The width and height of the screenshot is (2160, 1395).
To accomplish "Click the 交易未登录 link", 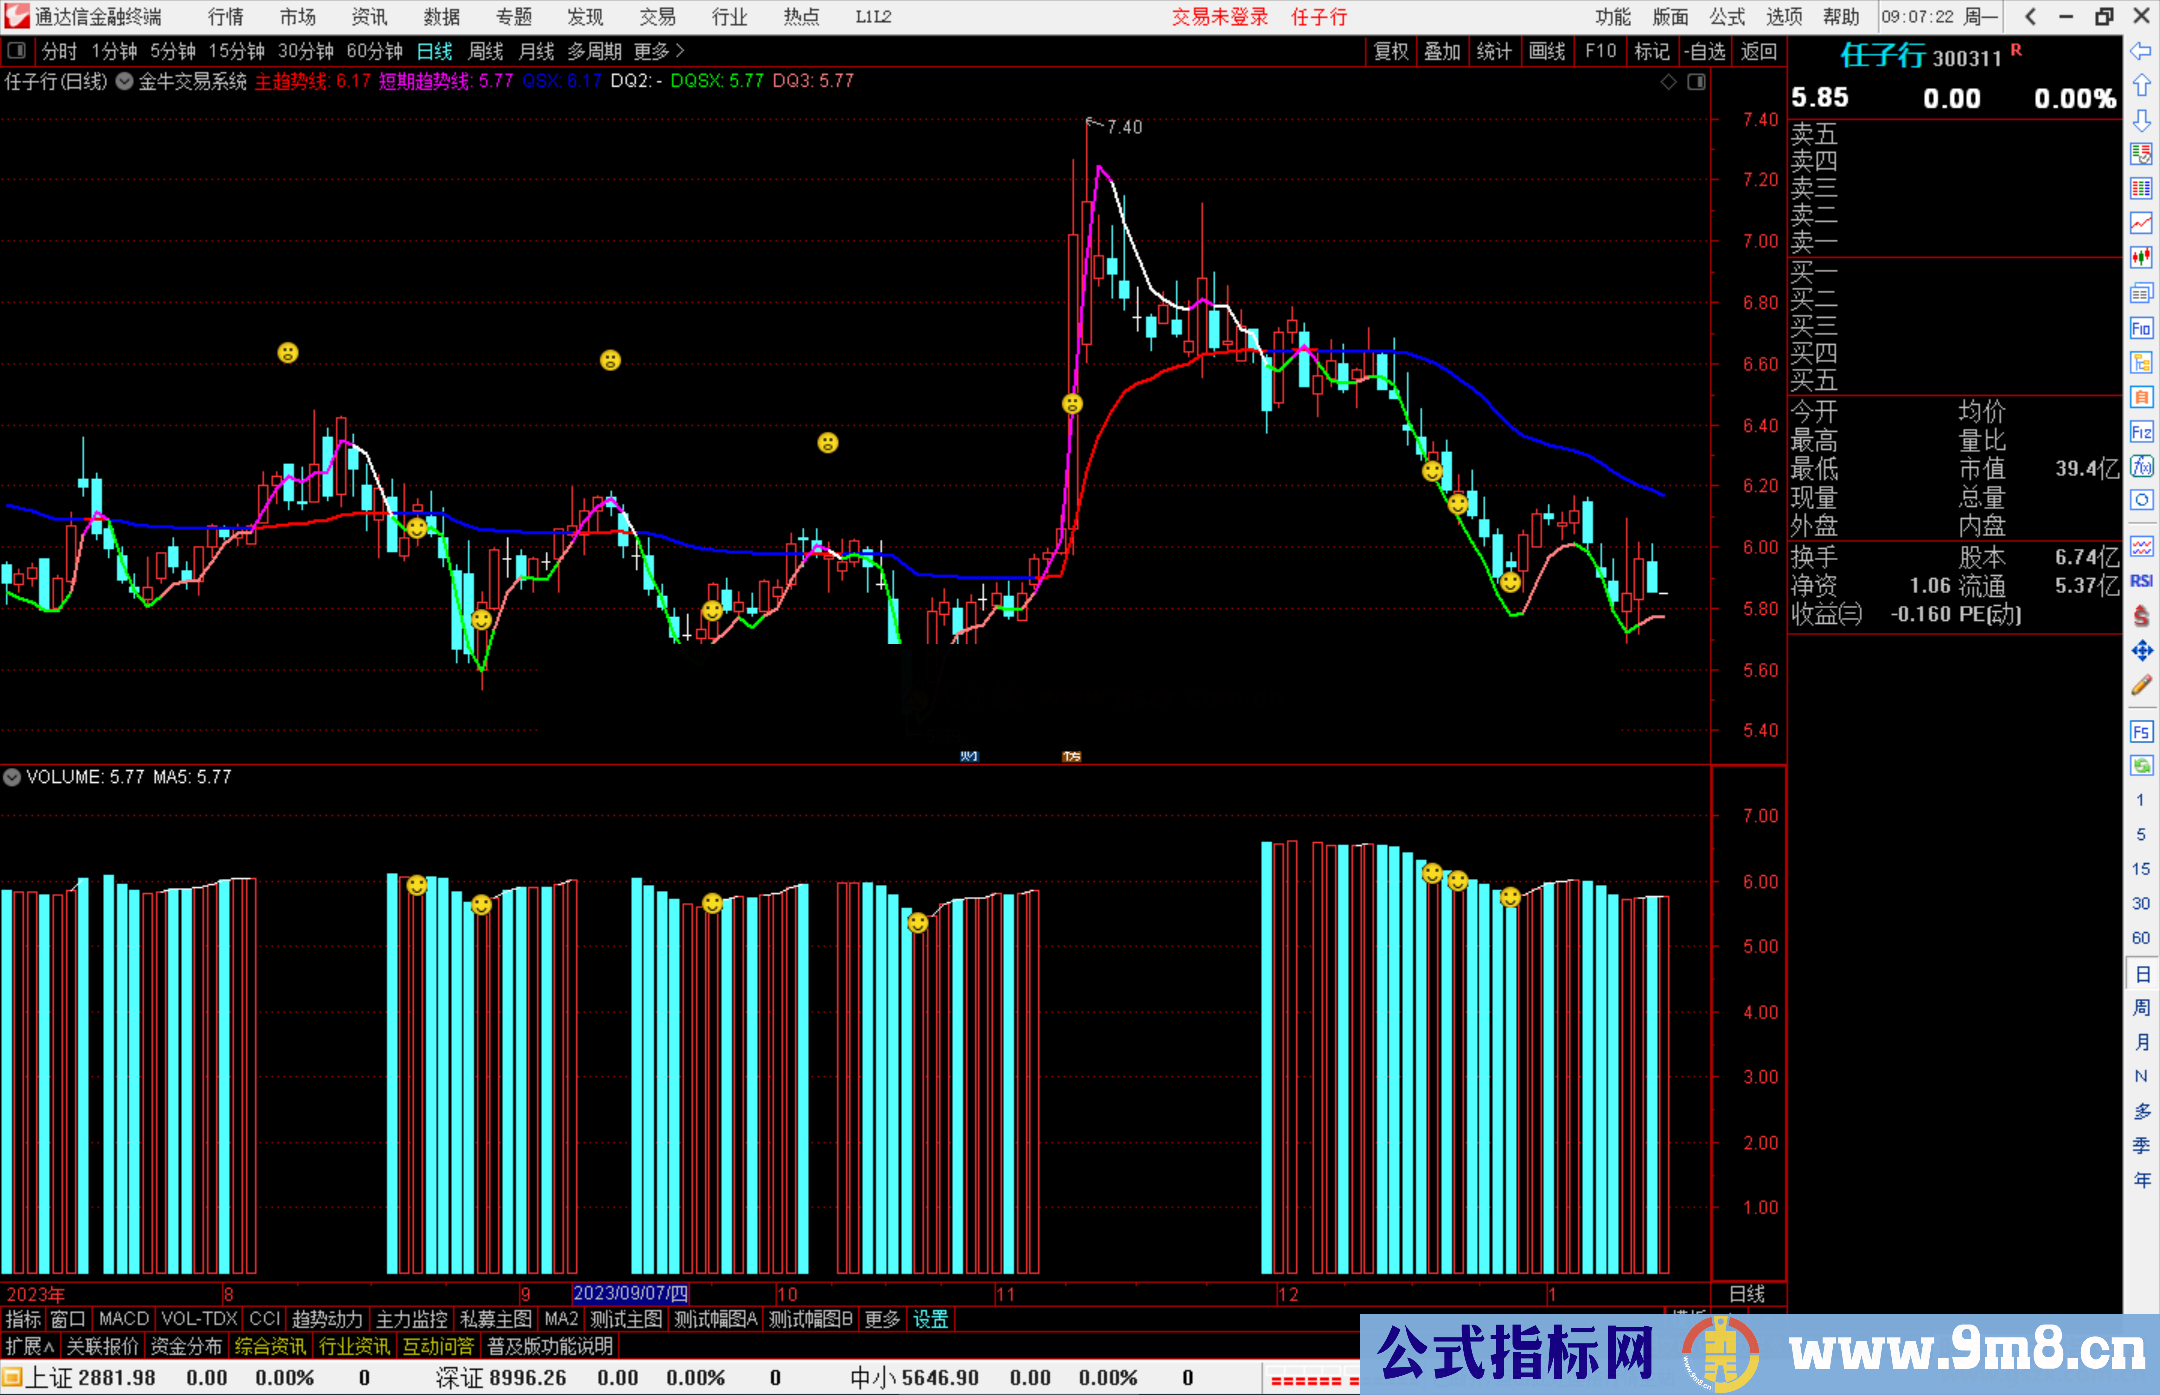I will coord(1219,17).
